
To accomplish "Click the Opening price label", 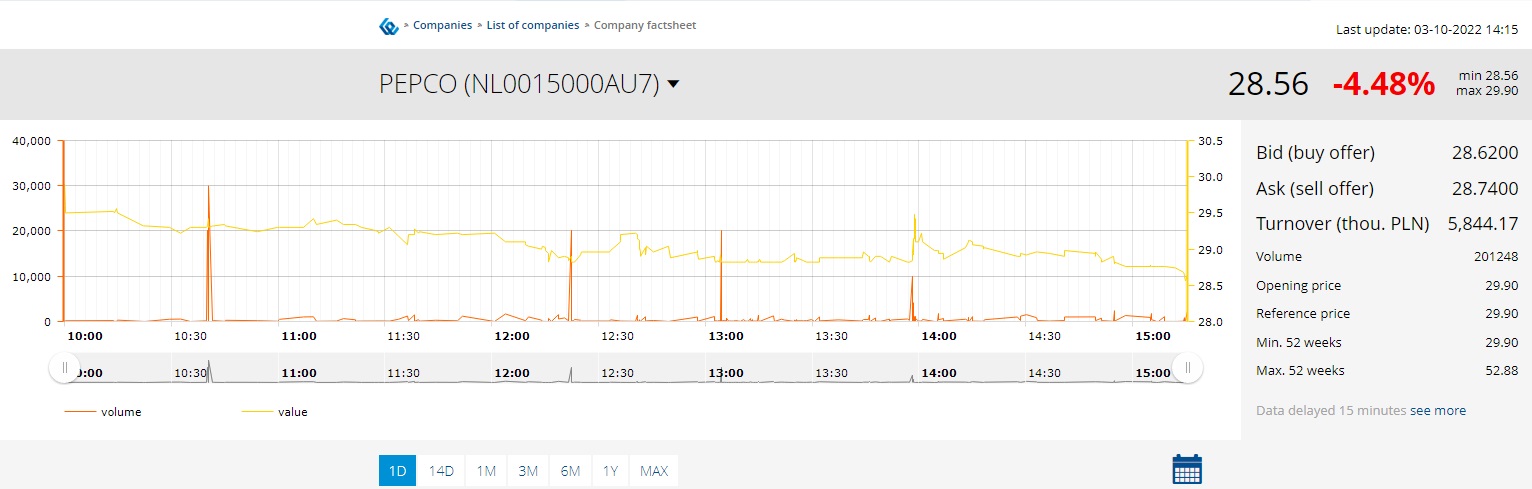I will [x=1298, y=286].
